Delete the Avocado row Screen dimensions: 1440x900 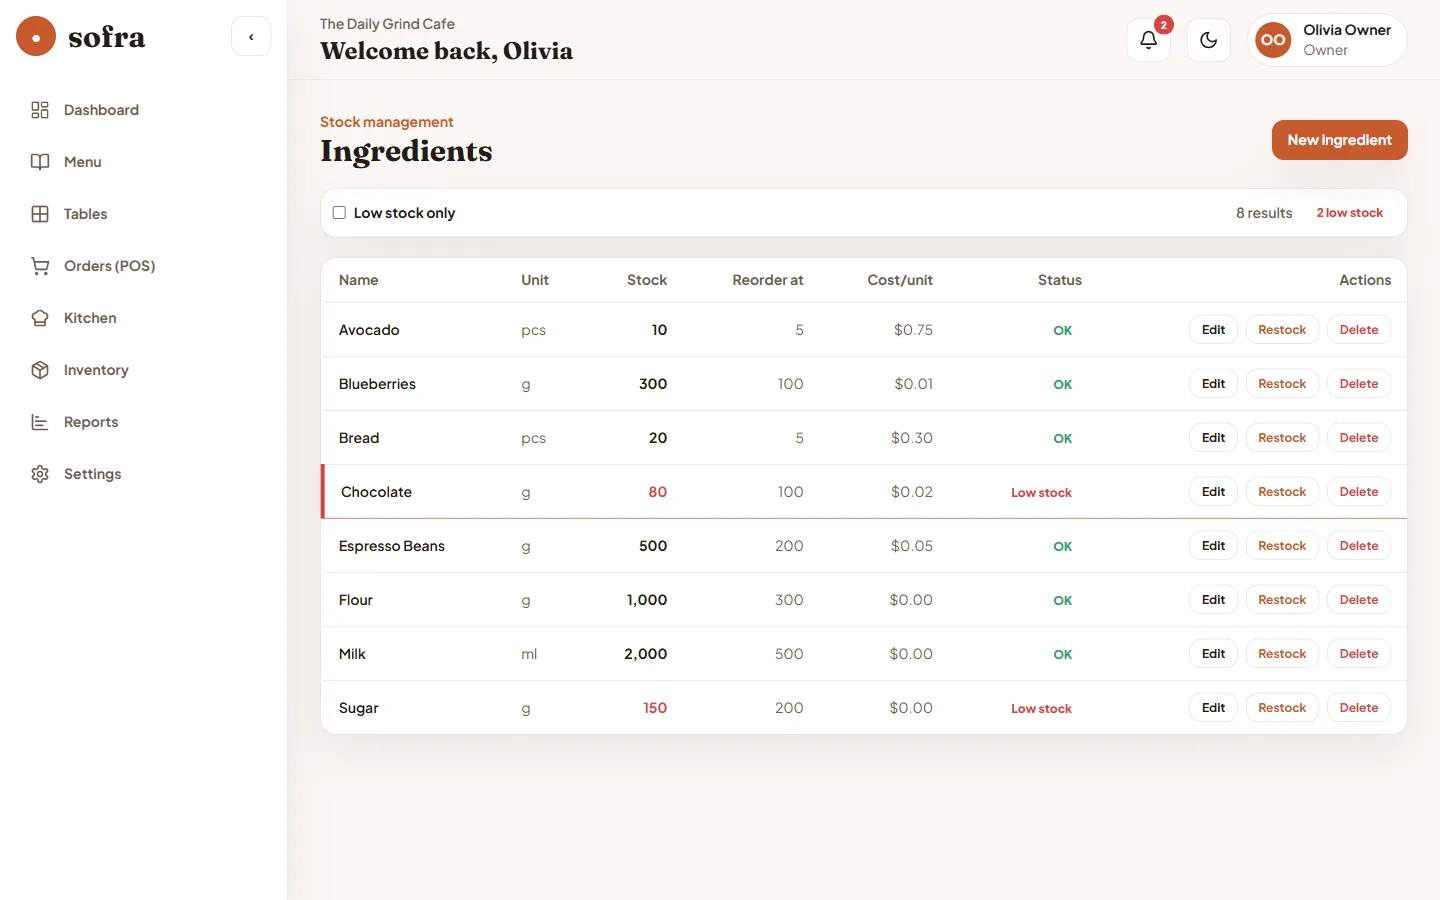[x=1359, y=330]
